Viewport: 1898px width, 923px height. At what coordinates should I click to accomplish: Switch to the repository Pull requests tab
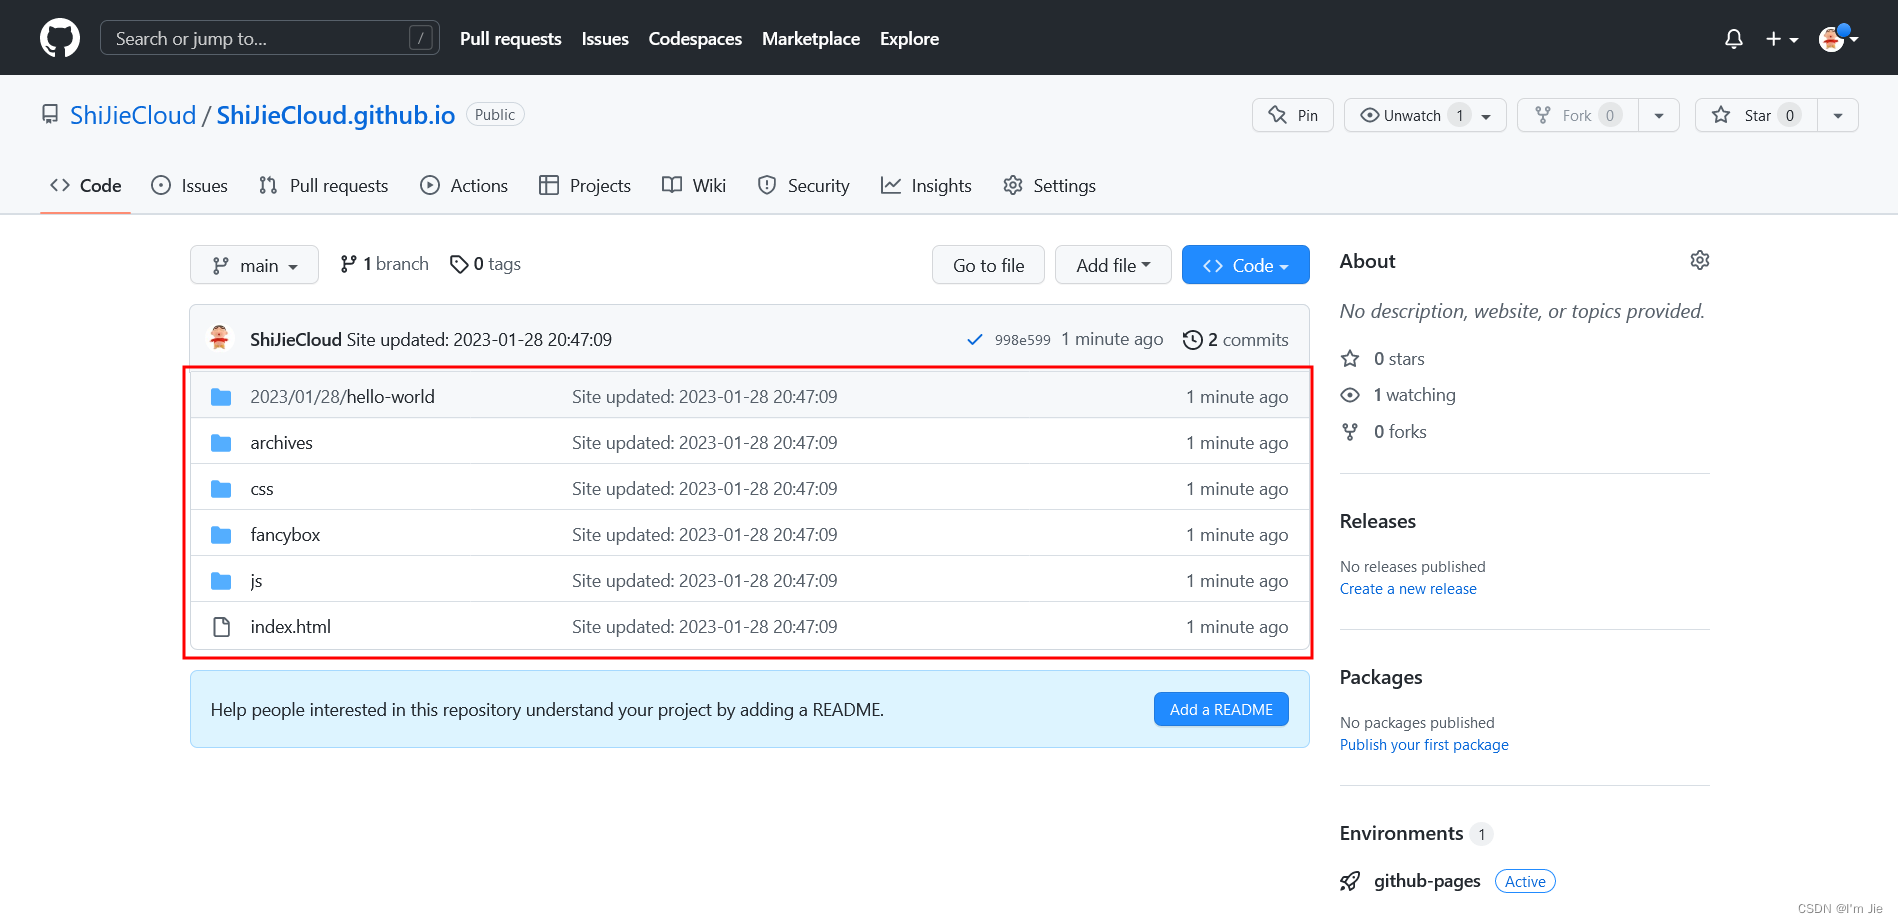tap(323, 185)
